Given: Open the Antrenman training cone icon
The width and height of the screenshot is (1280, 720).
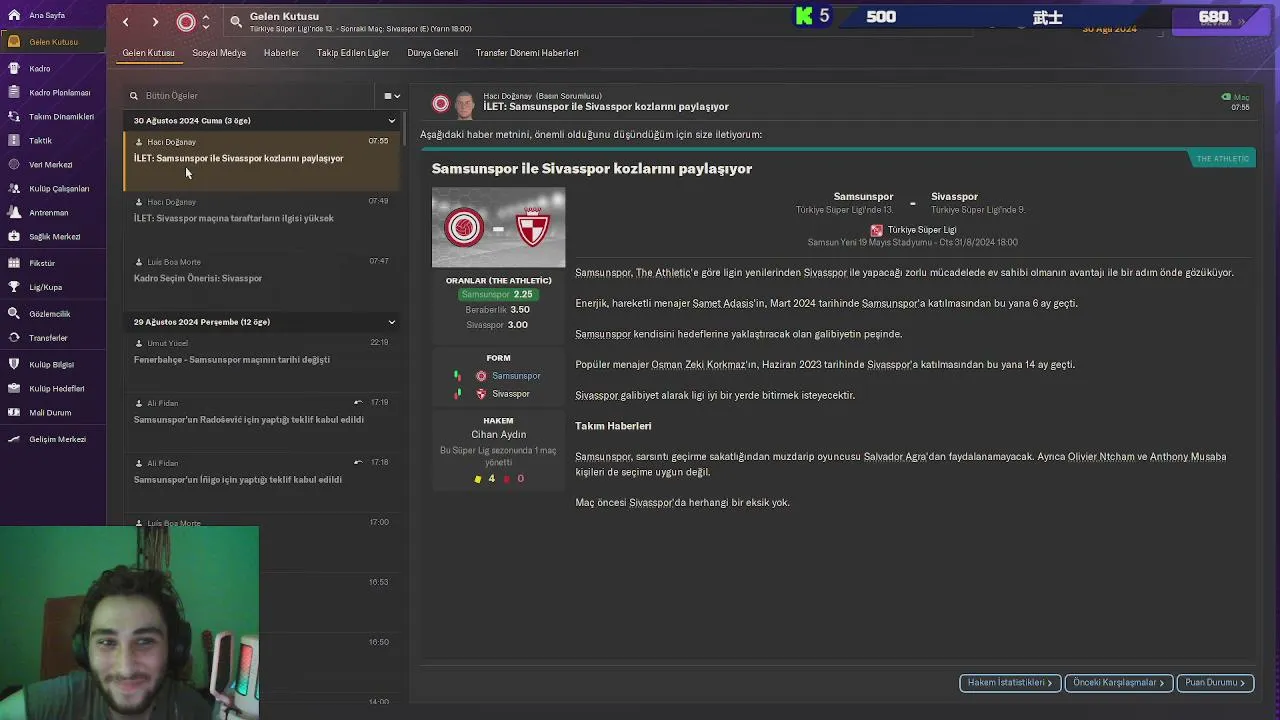Looking at the screenshot, I should point(14,212).
